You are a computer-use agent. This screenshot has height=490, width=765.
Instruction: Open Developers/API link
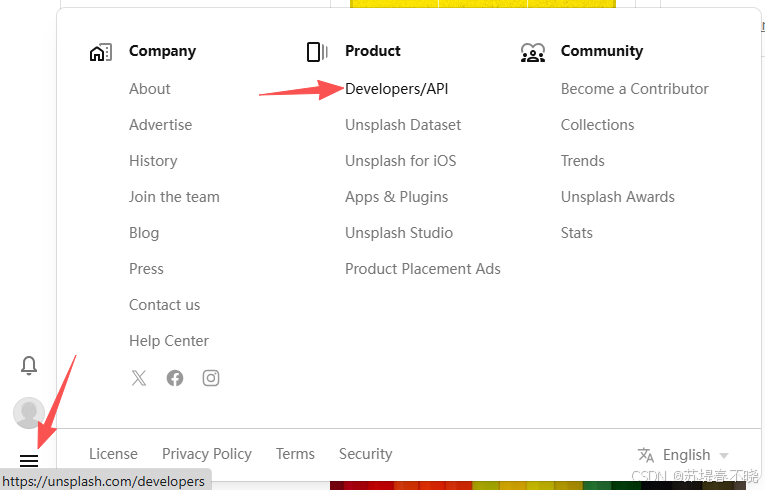tap(397, 89)
